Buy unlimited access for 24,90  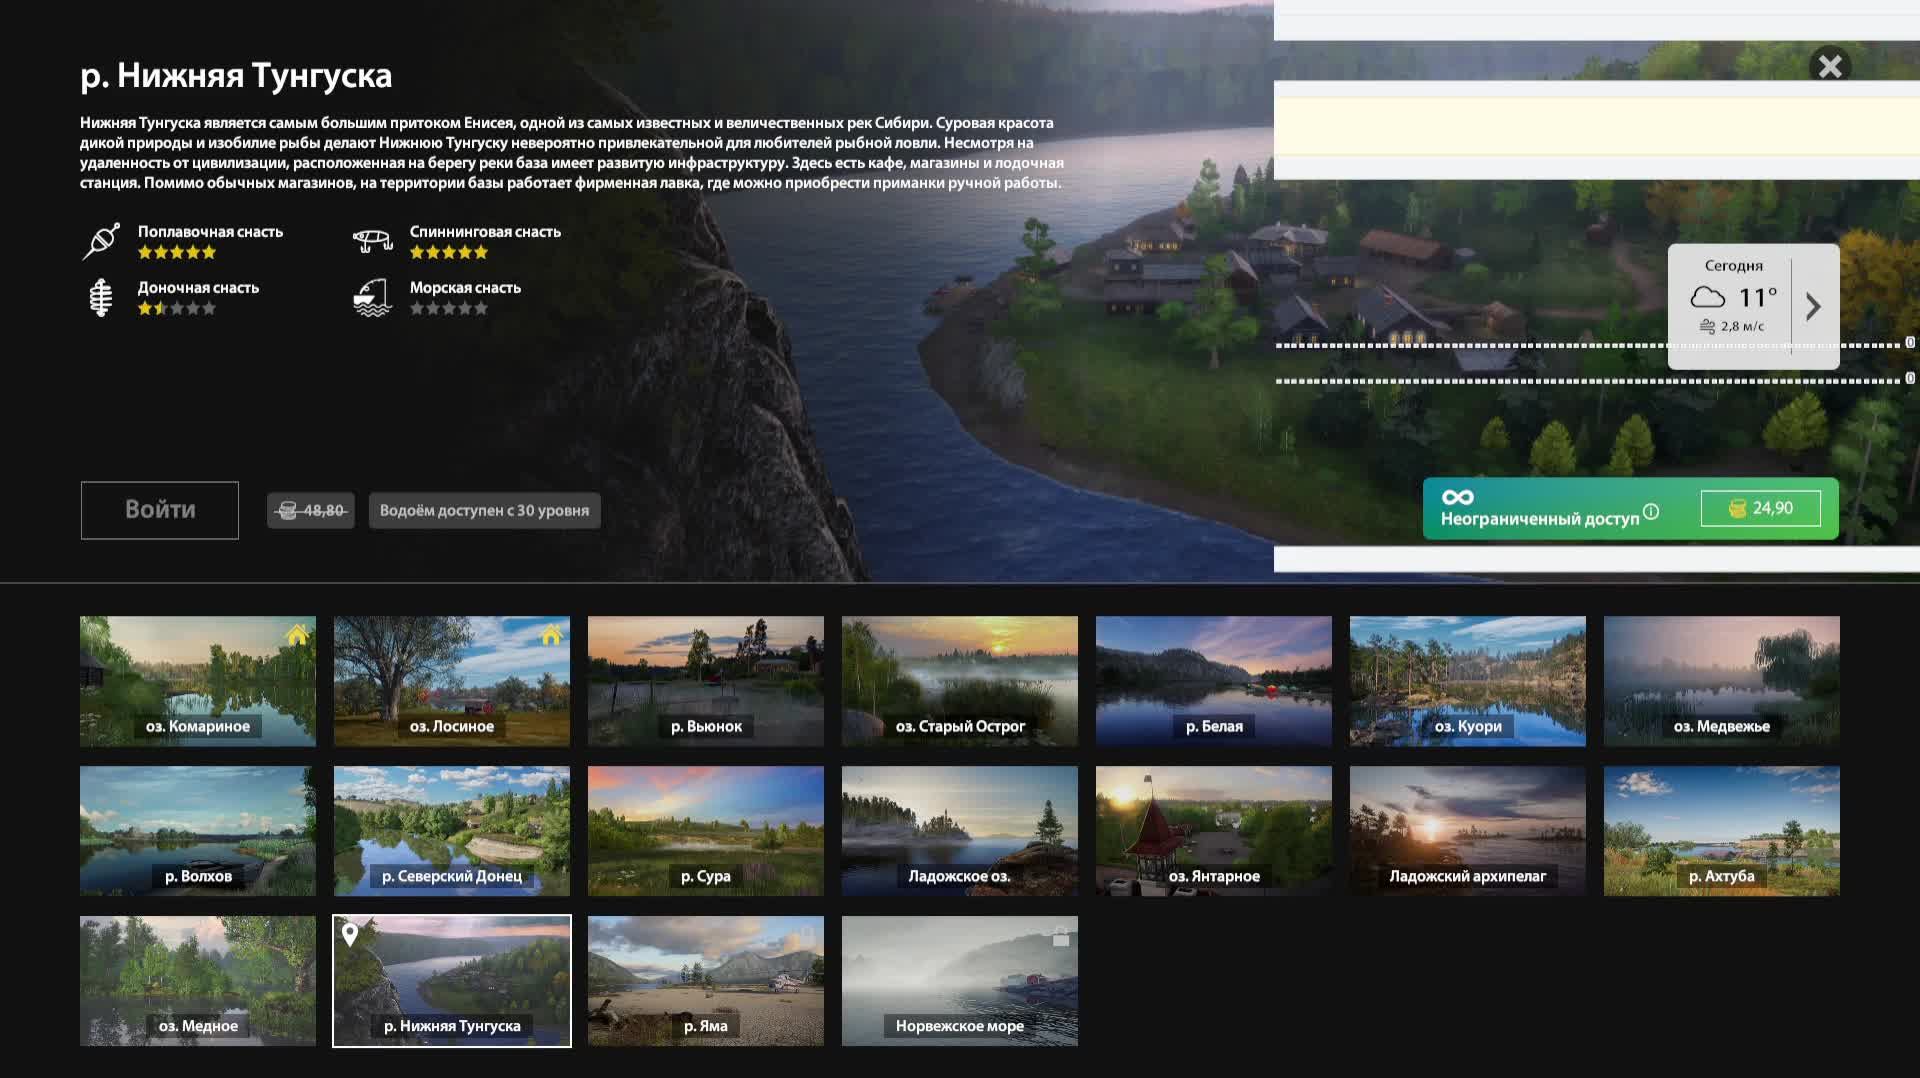[x=1761, y=508]
